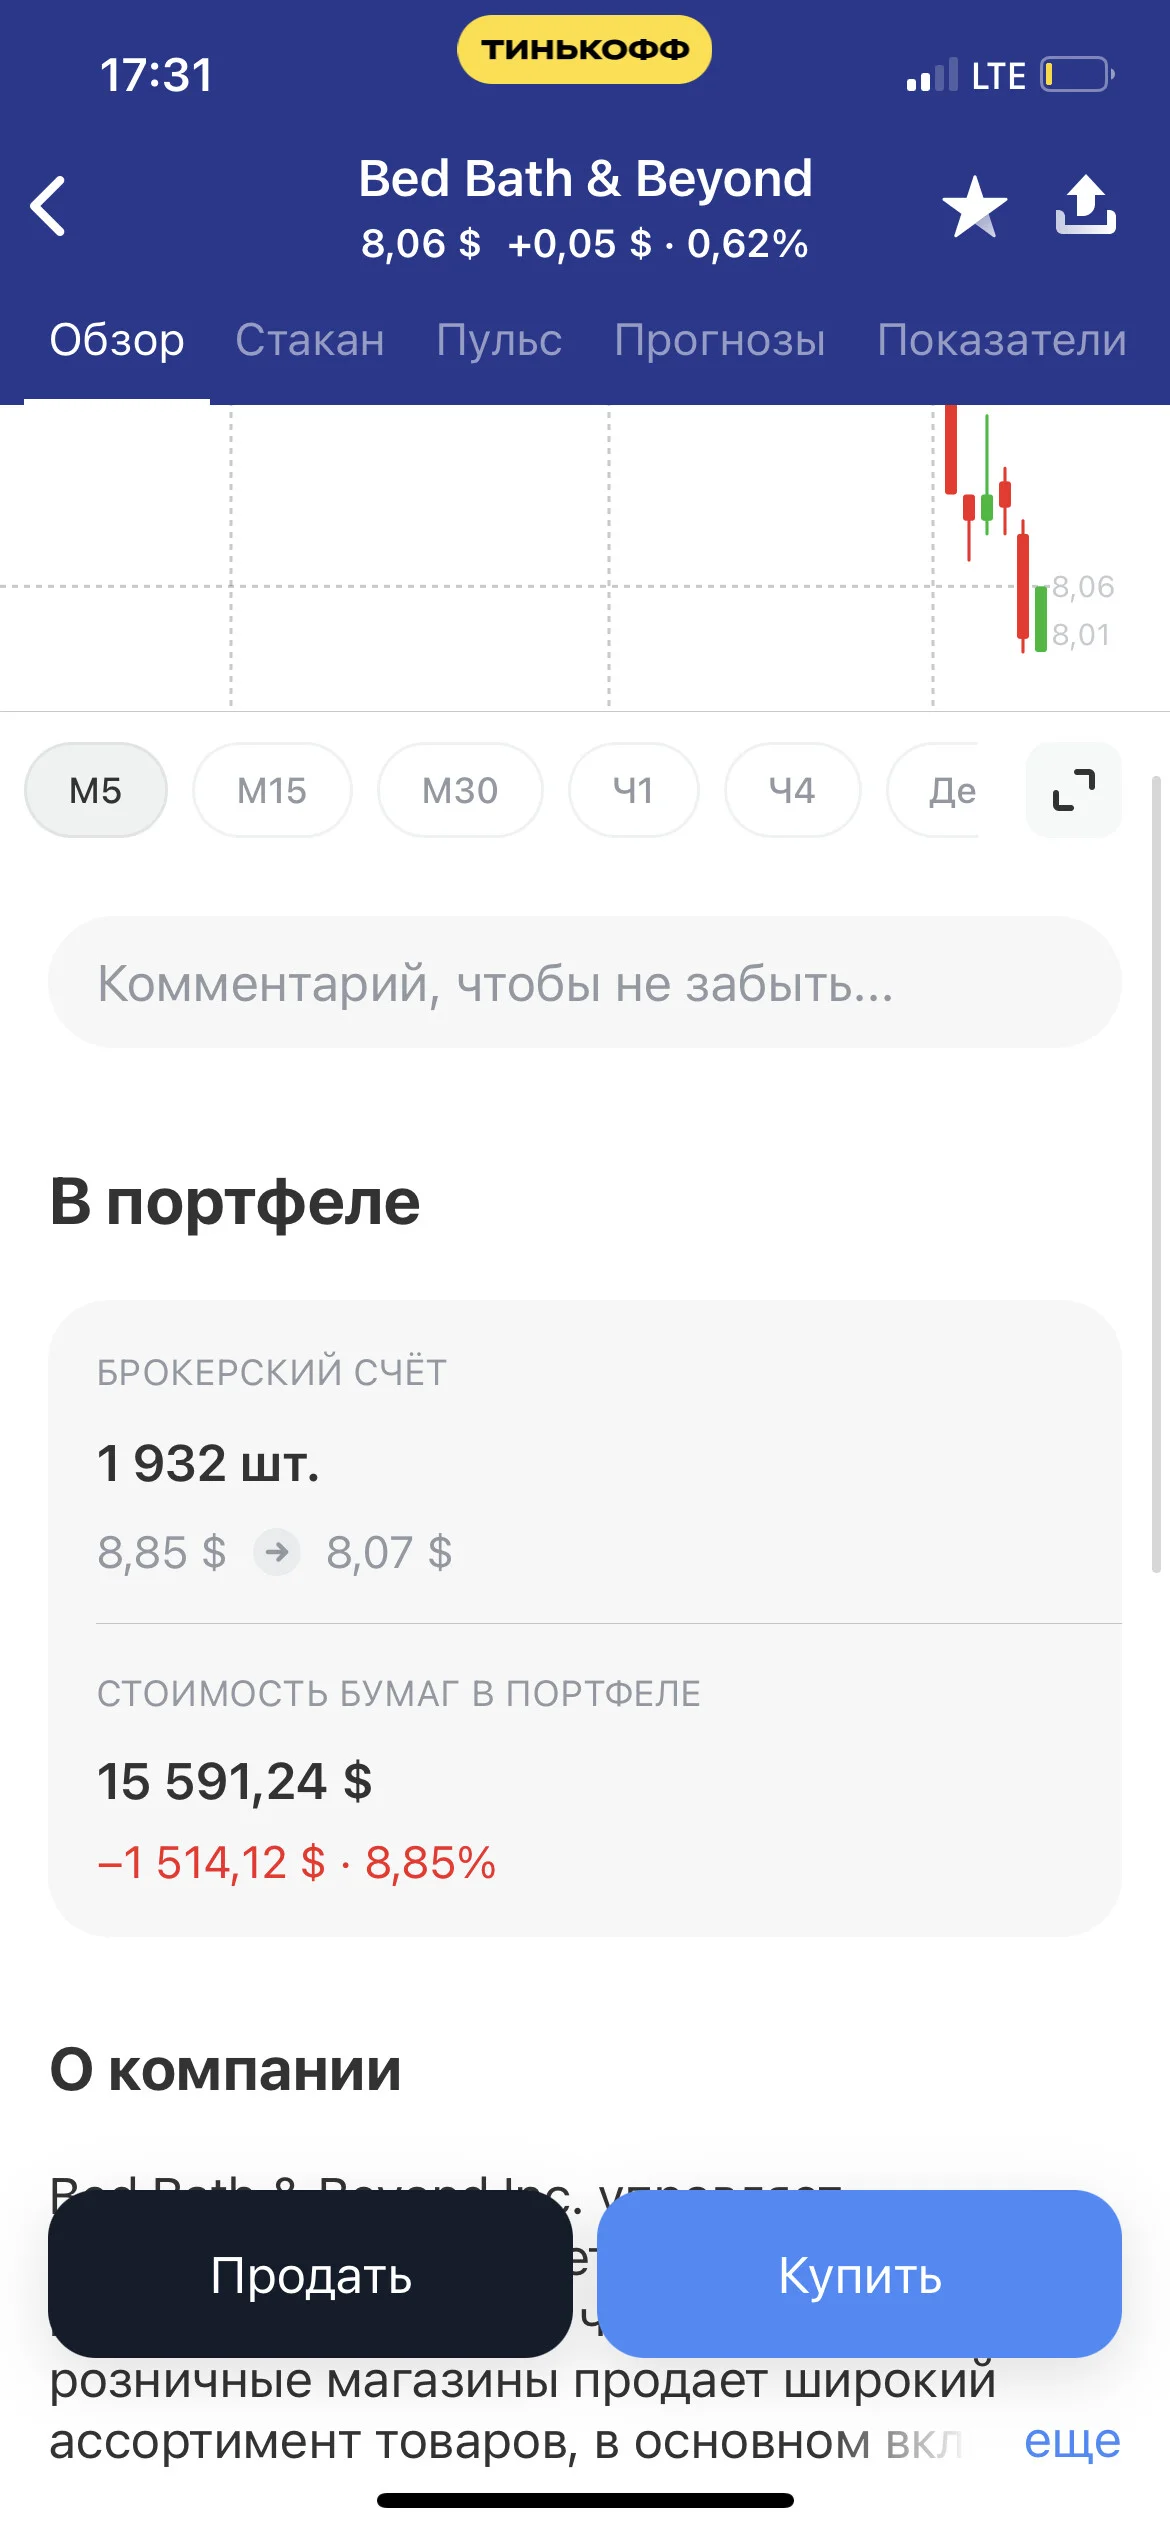Viewport: 1170px width, 2532px height.
Task: Tap the Продать button
Action: 311,2275
